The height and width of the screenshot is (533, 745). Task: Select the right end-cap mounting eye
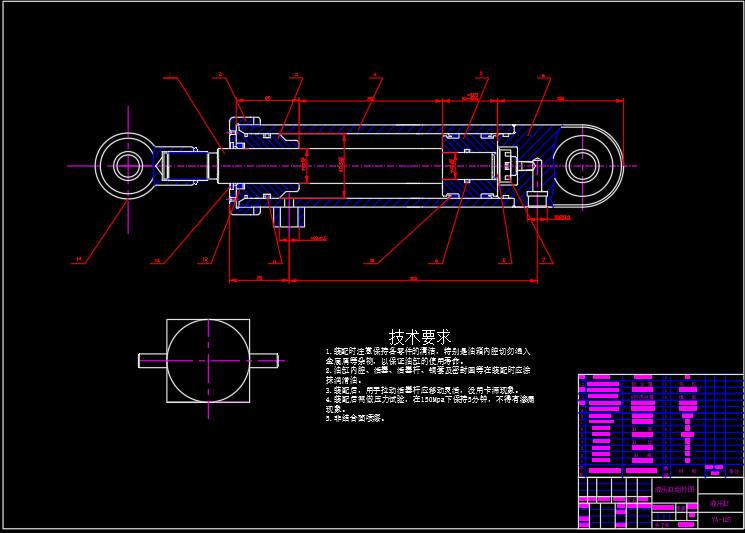[581, 166]
